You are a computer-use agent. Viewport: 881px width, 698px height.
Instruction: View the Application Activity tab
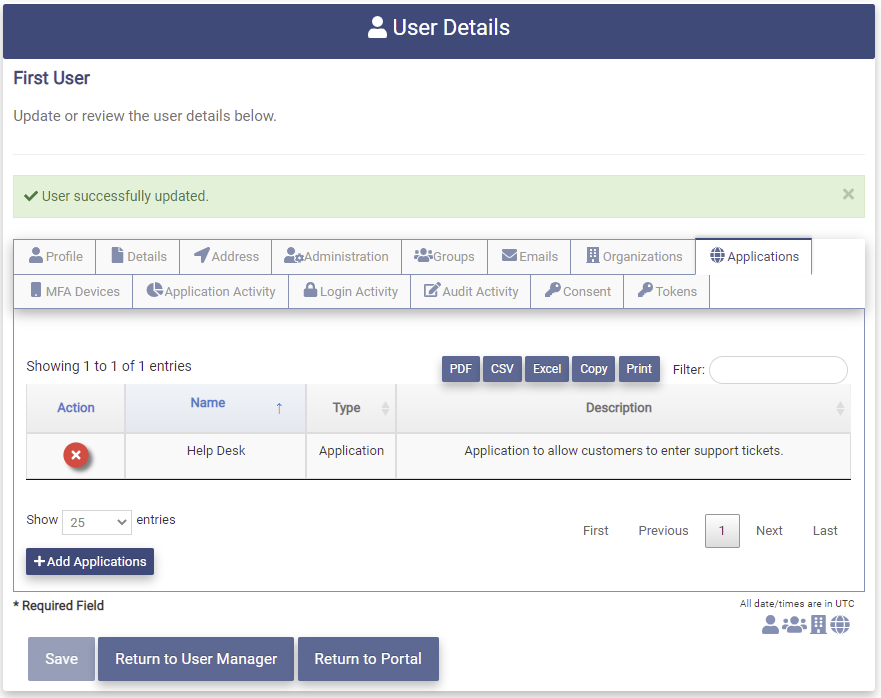(211, 291)
